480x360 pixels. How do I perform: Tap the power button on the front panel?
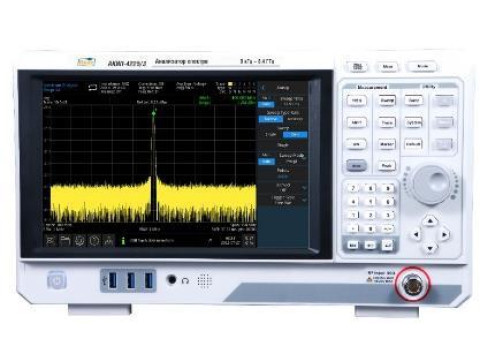click(57, 281)
